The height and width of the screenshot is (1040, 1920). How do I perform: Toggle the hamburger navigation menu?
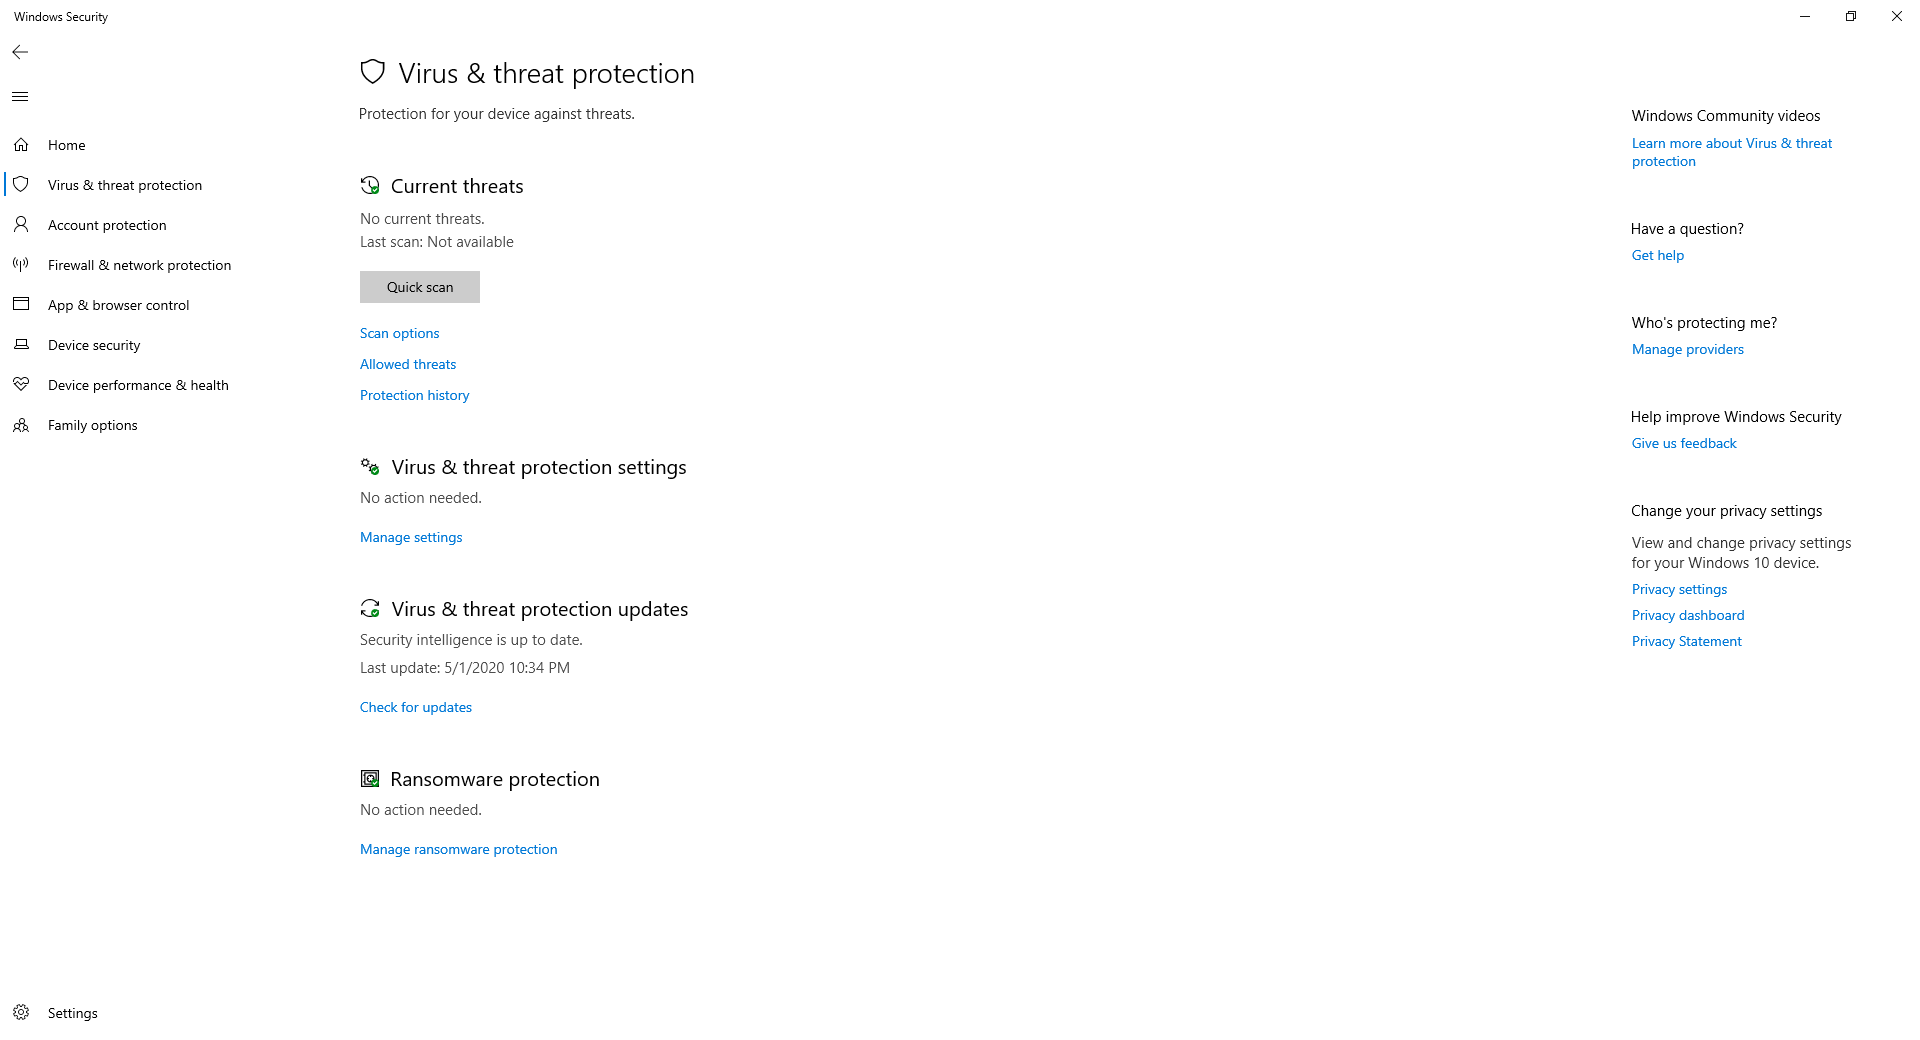pos(20,96)
